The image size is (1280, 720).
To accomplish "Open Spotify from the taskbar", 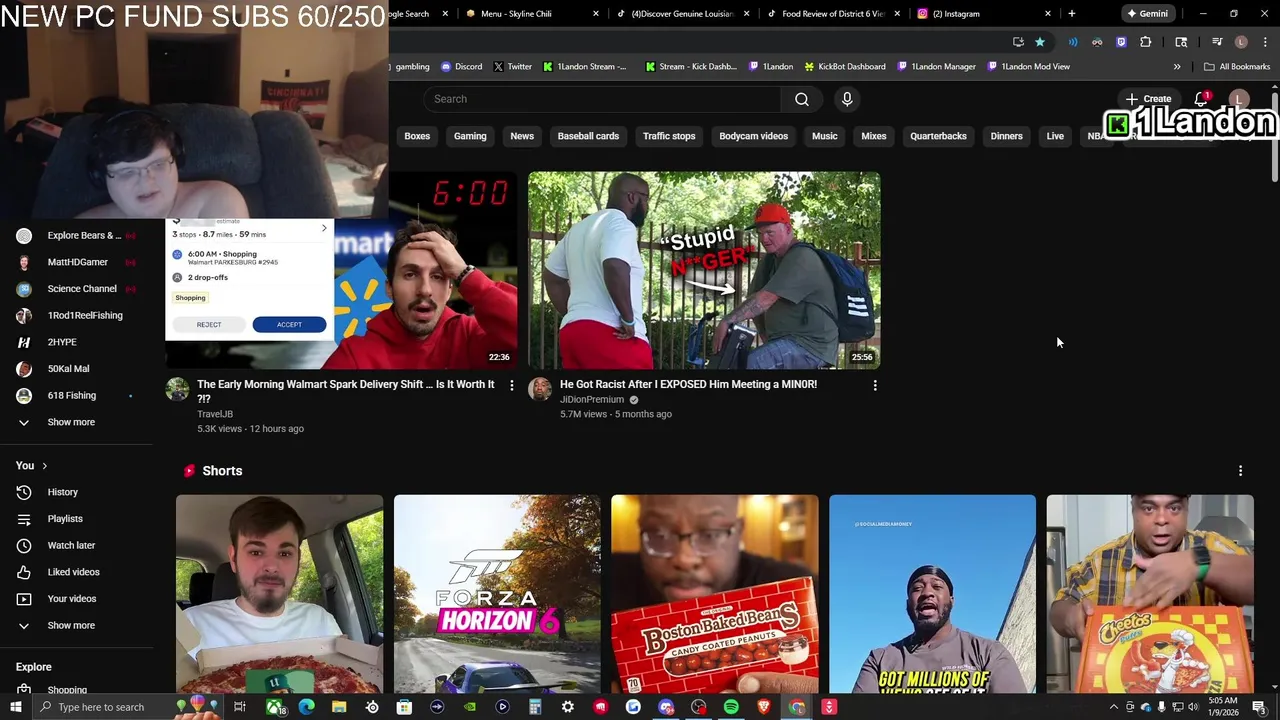I will pyautogui.click(x=731, y=707).
